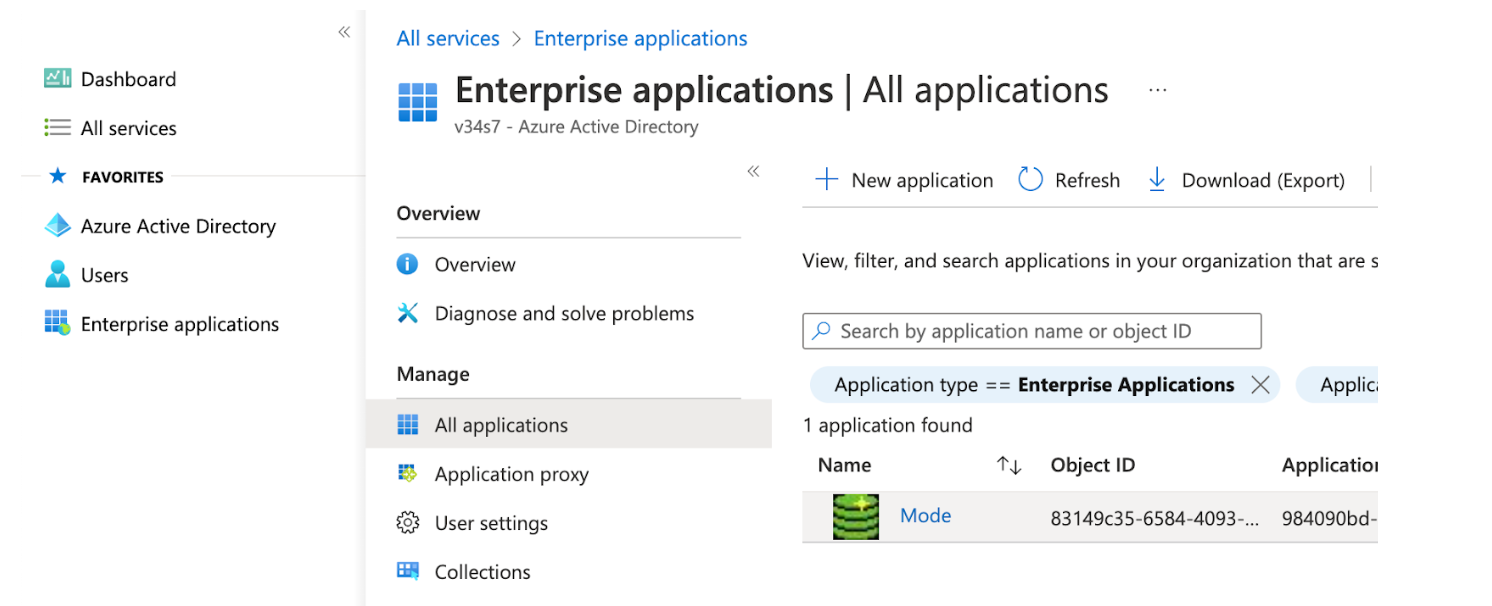The height and width of the screenshot is (606, 1492).
Task: Click Enterprise applications grid icon in sidebar
Action: (58, 323)
